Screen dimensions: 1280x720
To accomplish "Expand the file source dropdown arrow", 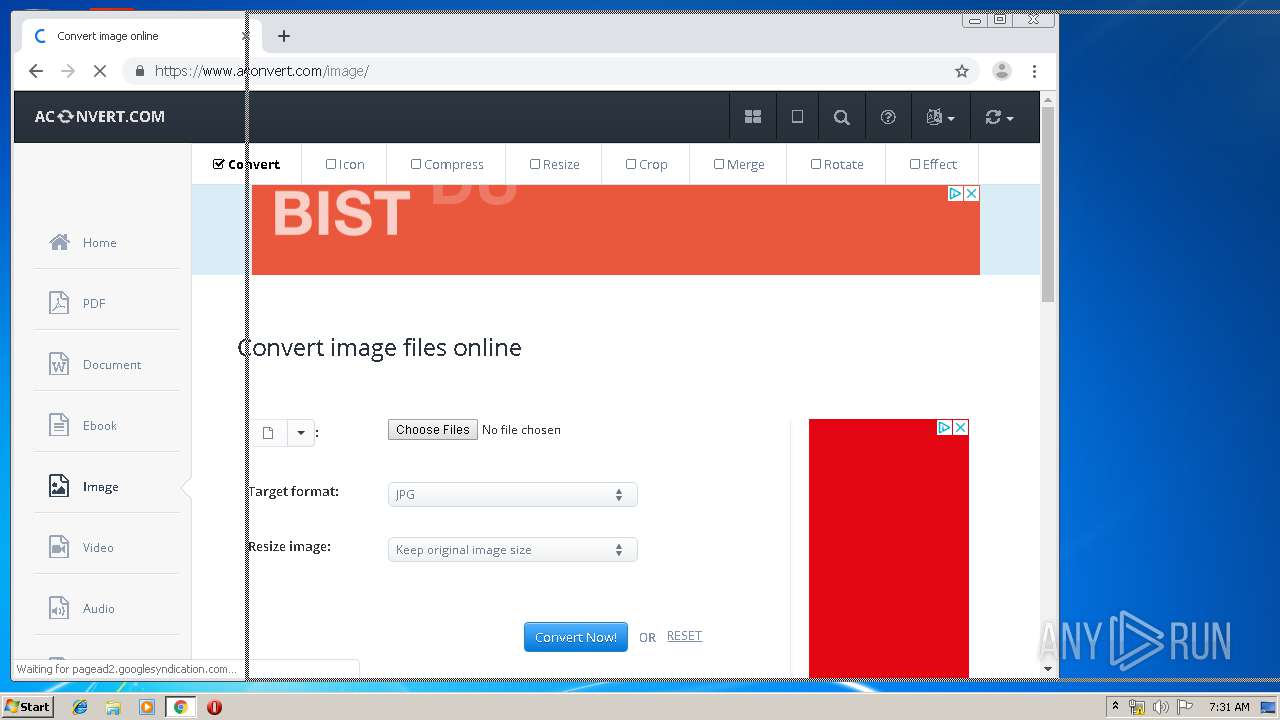I will pyautogui.click(x=301, y=433).
